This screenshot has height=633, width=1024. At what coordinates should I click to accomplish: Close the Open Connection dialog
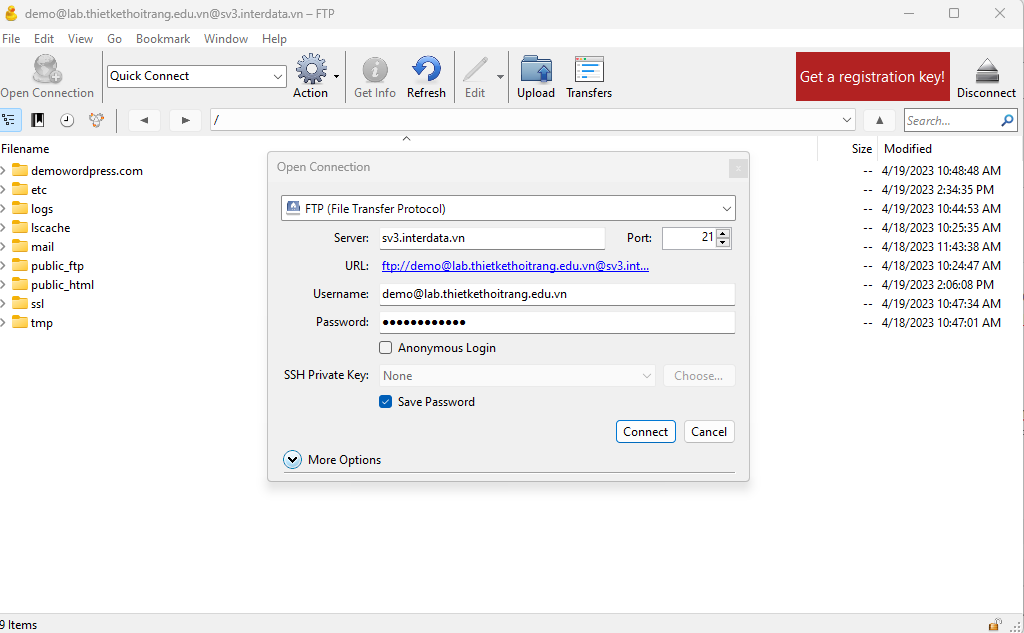(x=738, y=169)
